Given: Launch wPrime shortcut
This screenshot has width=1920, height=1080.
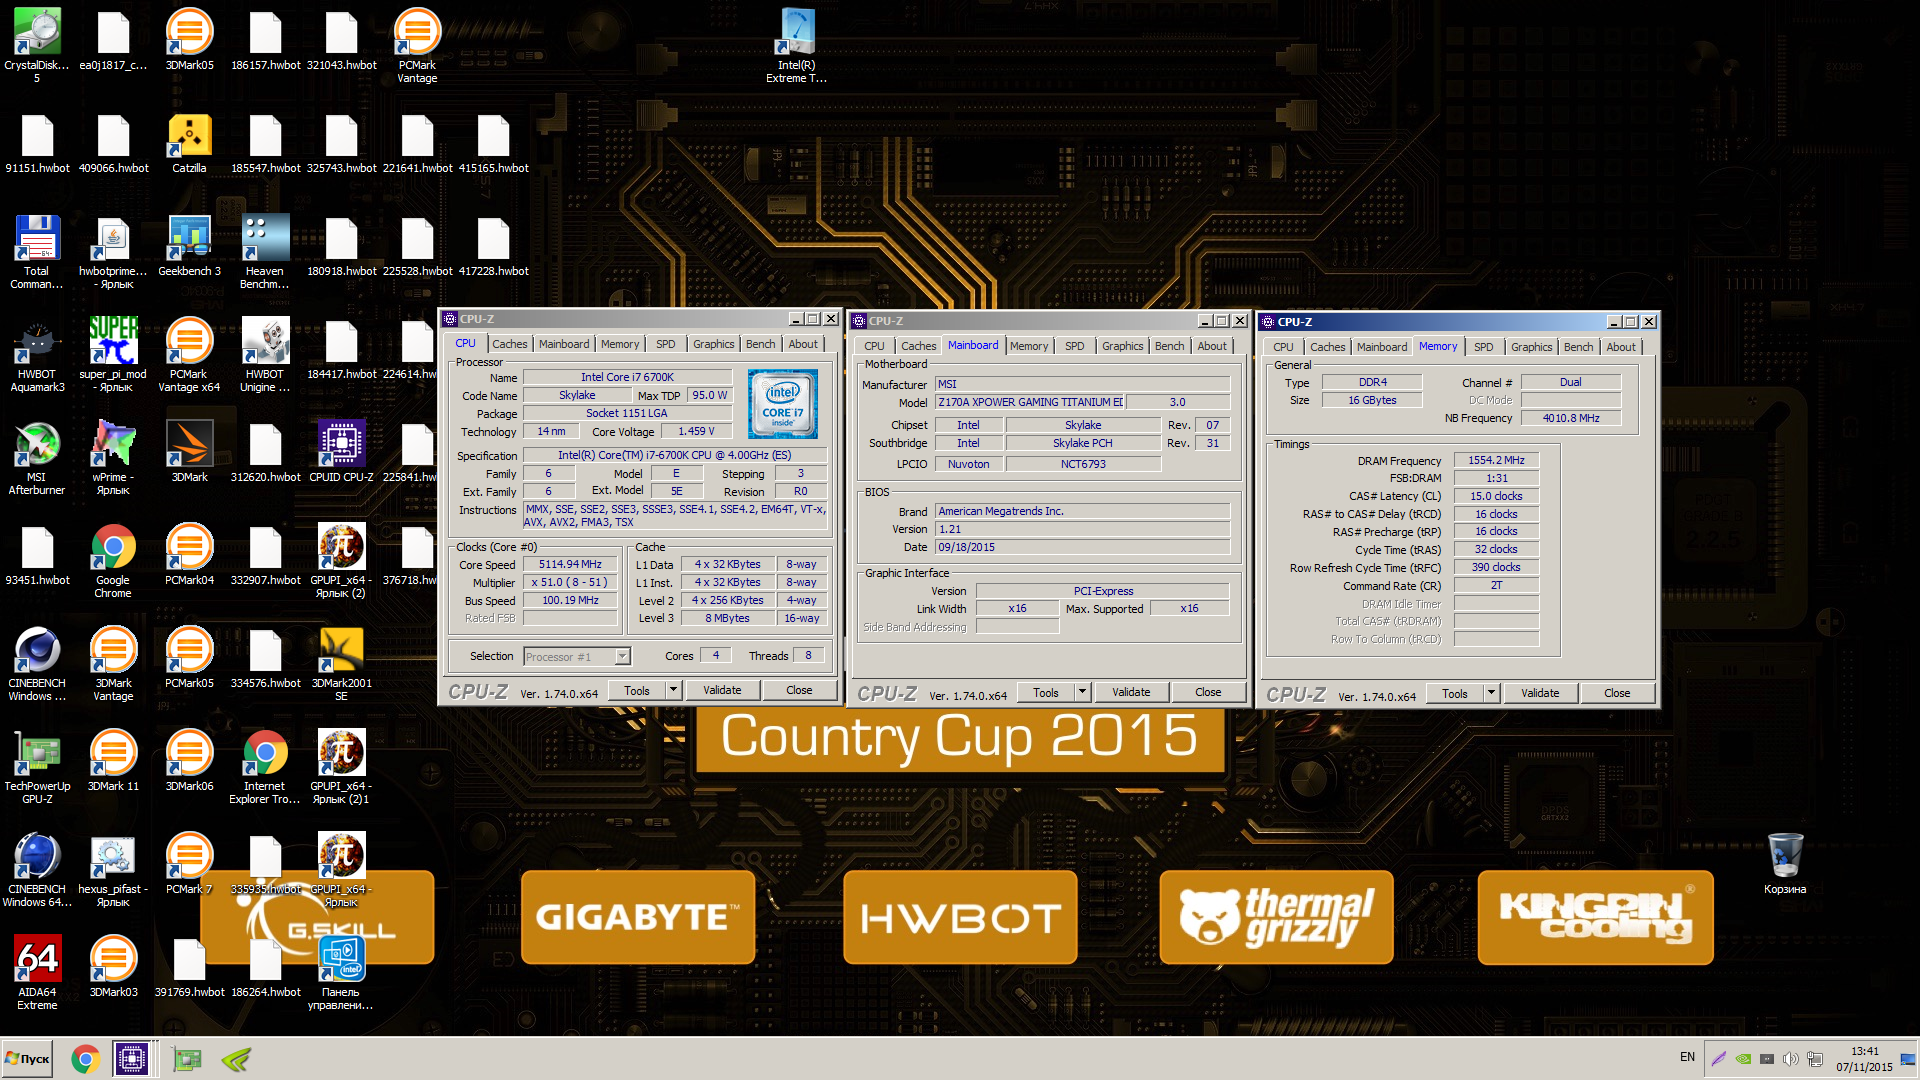Looking at the screenshot, I should click(x=113, y=458).
